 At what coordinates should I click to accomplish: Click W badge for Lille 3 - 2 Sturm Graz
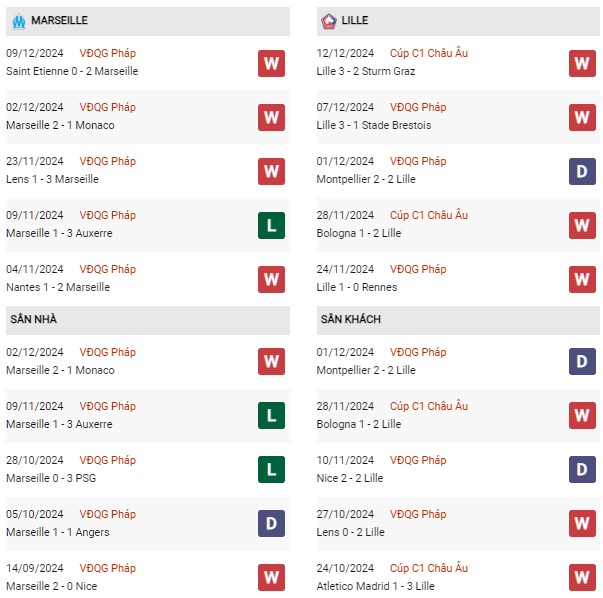(582, 63)
